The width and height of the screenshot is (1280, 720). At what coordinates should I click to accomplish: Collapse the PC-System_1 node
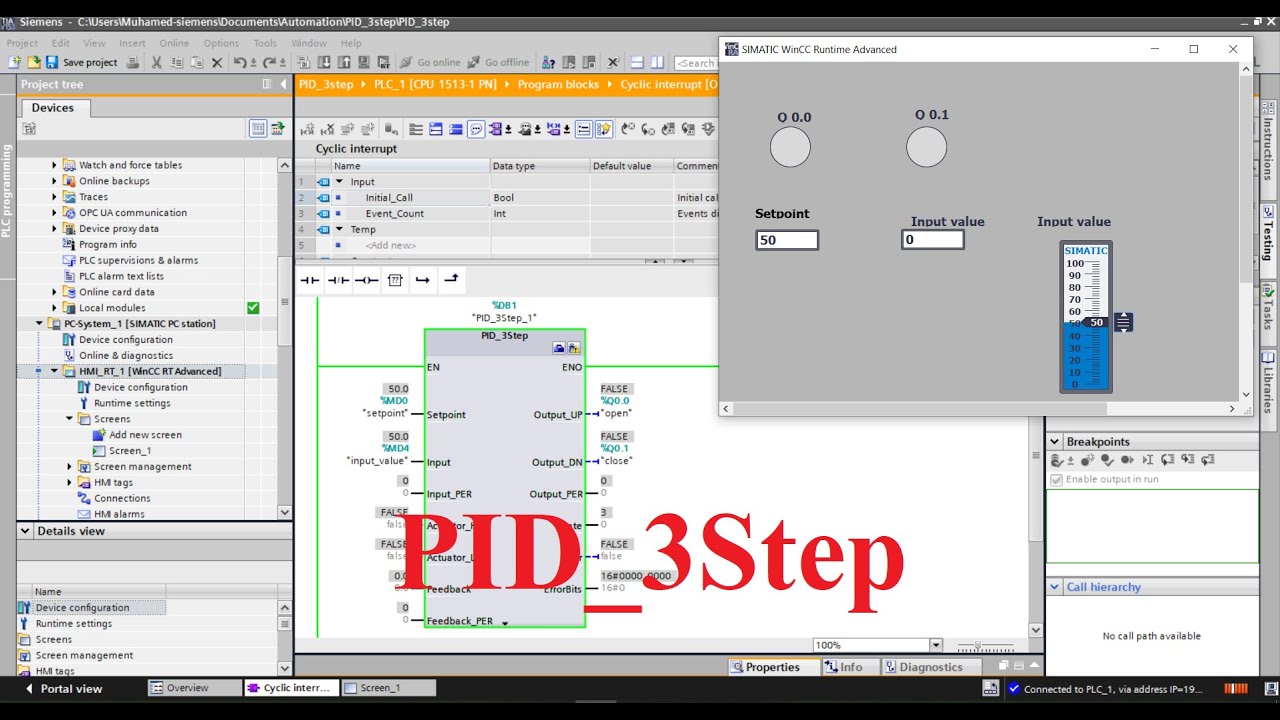(40, 324)
